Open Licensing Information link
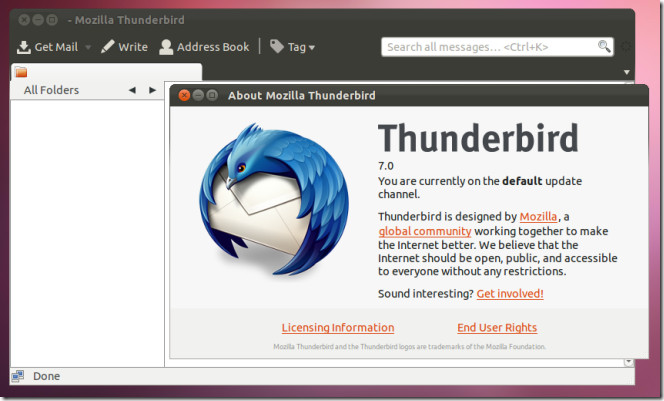This screenshot has height=401, width=664. coord(338,327)
